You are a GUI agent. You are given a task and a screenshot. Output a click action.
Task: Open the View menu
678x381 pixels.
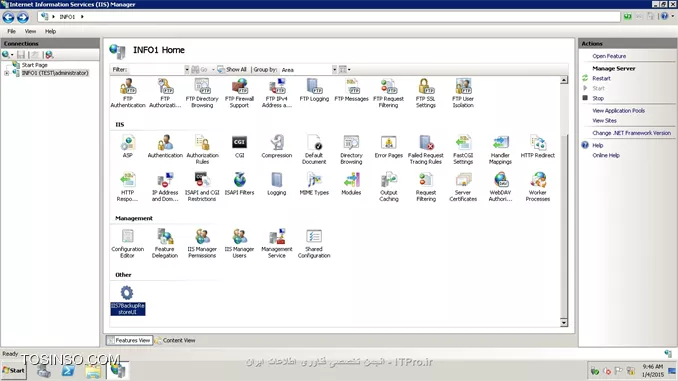tap(30, 31)
